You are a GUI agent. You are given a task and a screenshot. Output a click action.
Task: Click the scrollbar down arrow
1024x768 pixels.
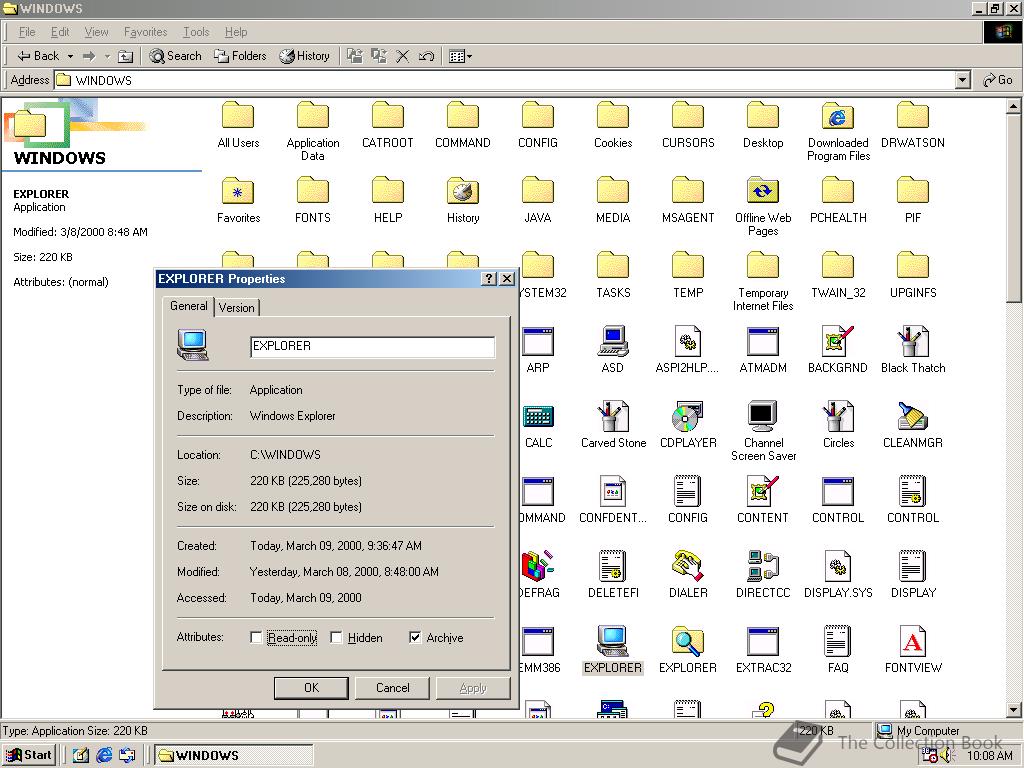[1014, 710]
